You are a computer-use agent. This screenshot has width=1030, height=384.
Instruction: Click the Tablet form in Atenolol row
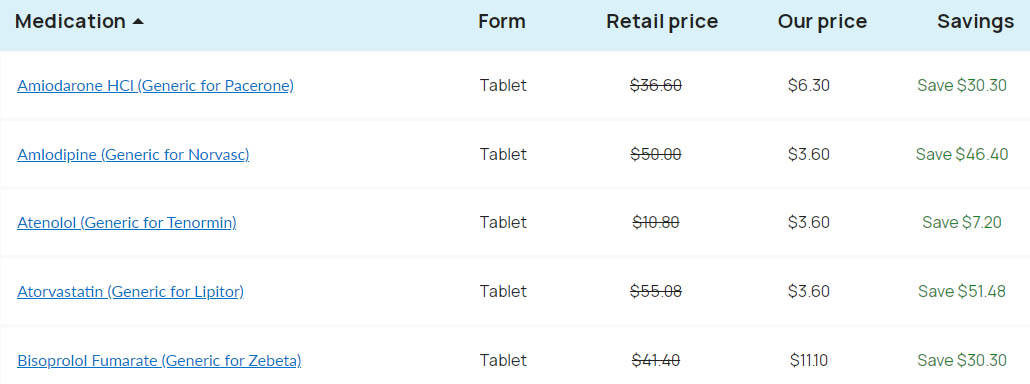(503, 223)
